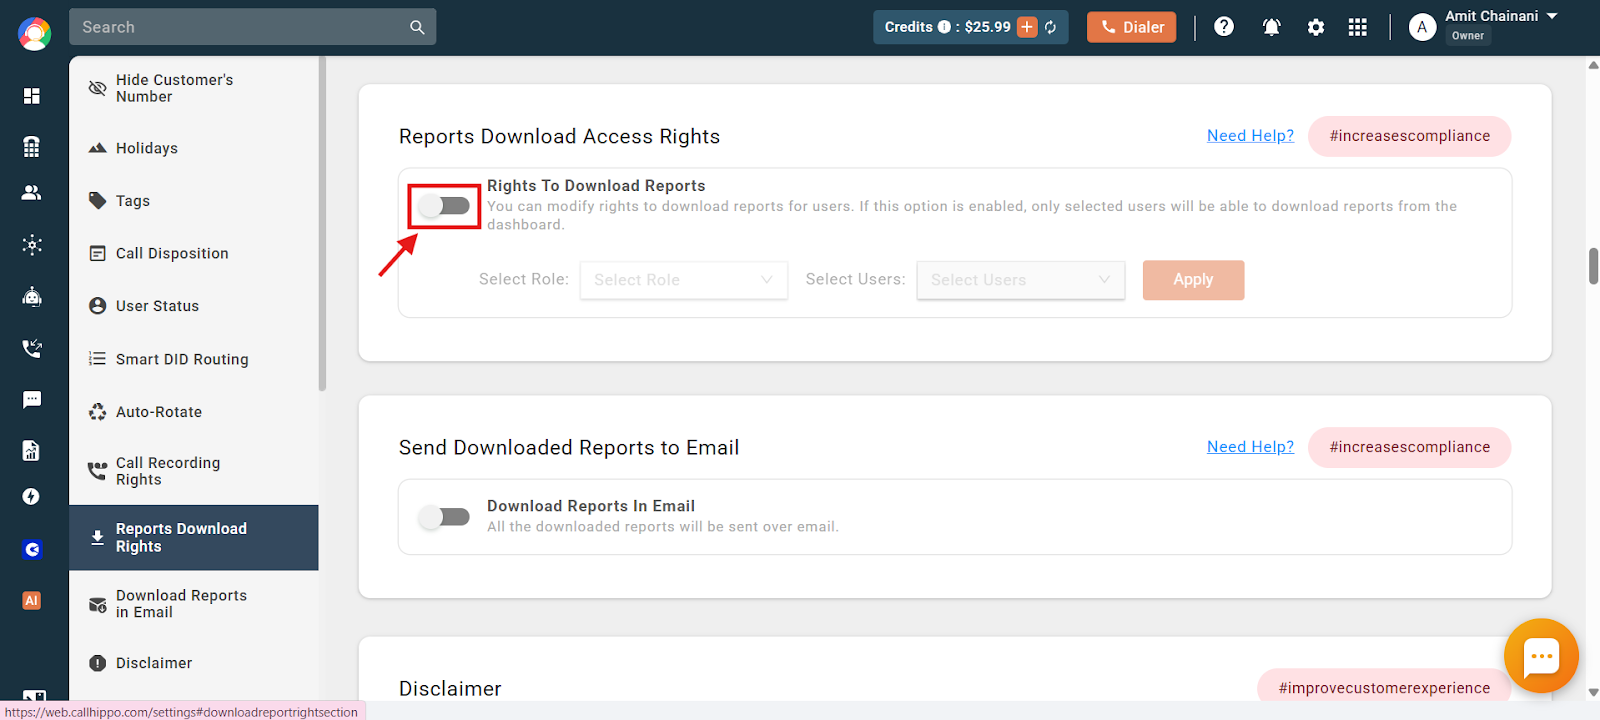
Task: Click the settings menu scrollbar
Action: [x=322, y=224]
